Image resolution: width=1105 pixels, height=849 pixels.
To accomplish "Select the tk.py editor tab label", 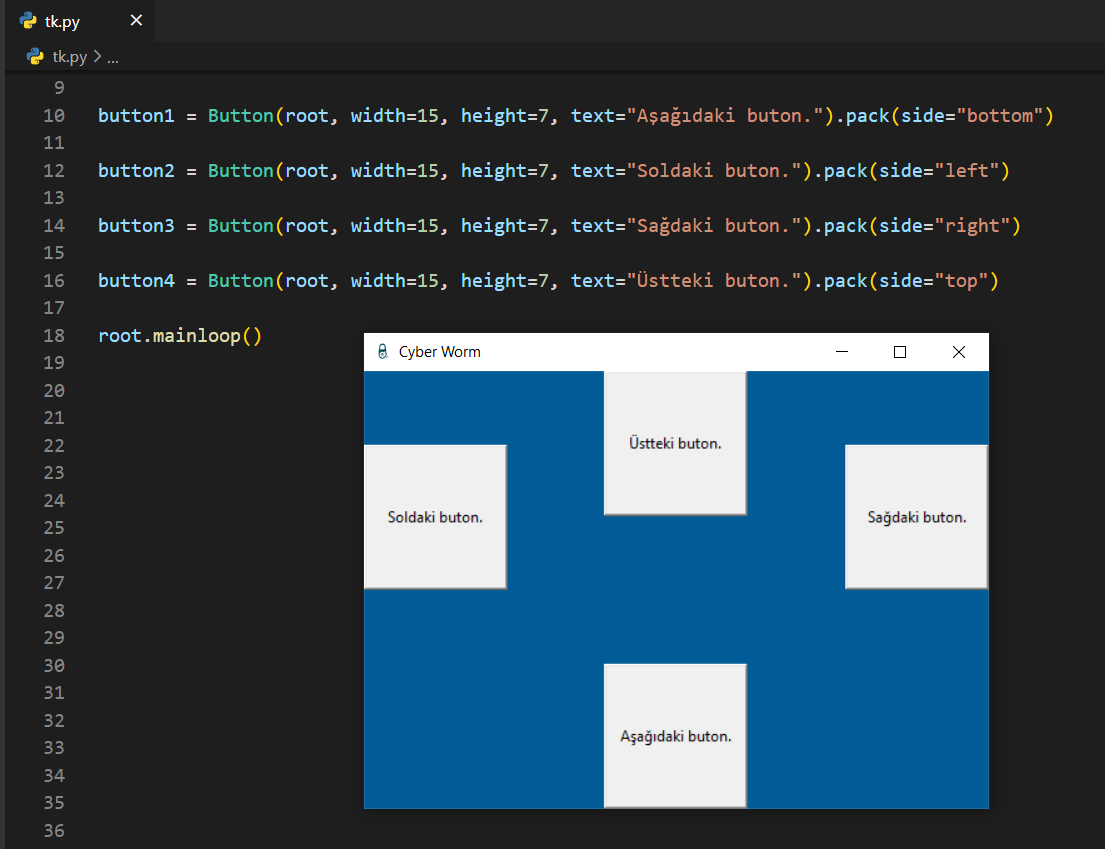I will click(x=62, y=22).
